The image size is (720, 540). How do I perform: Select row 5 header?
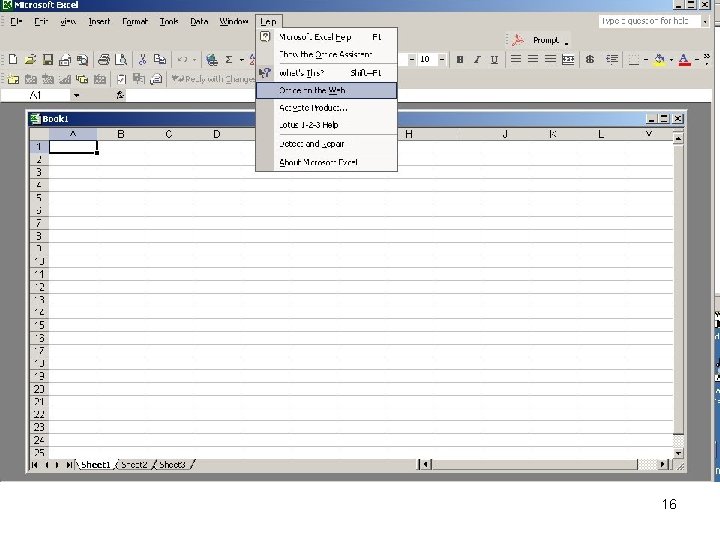pos(39,198)
